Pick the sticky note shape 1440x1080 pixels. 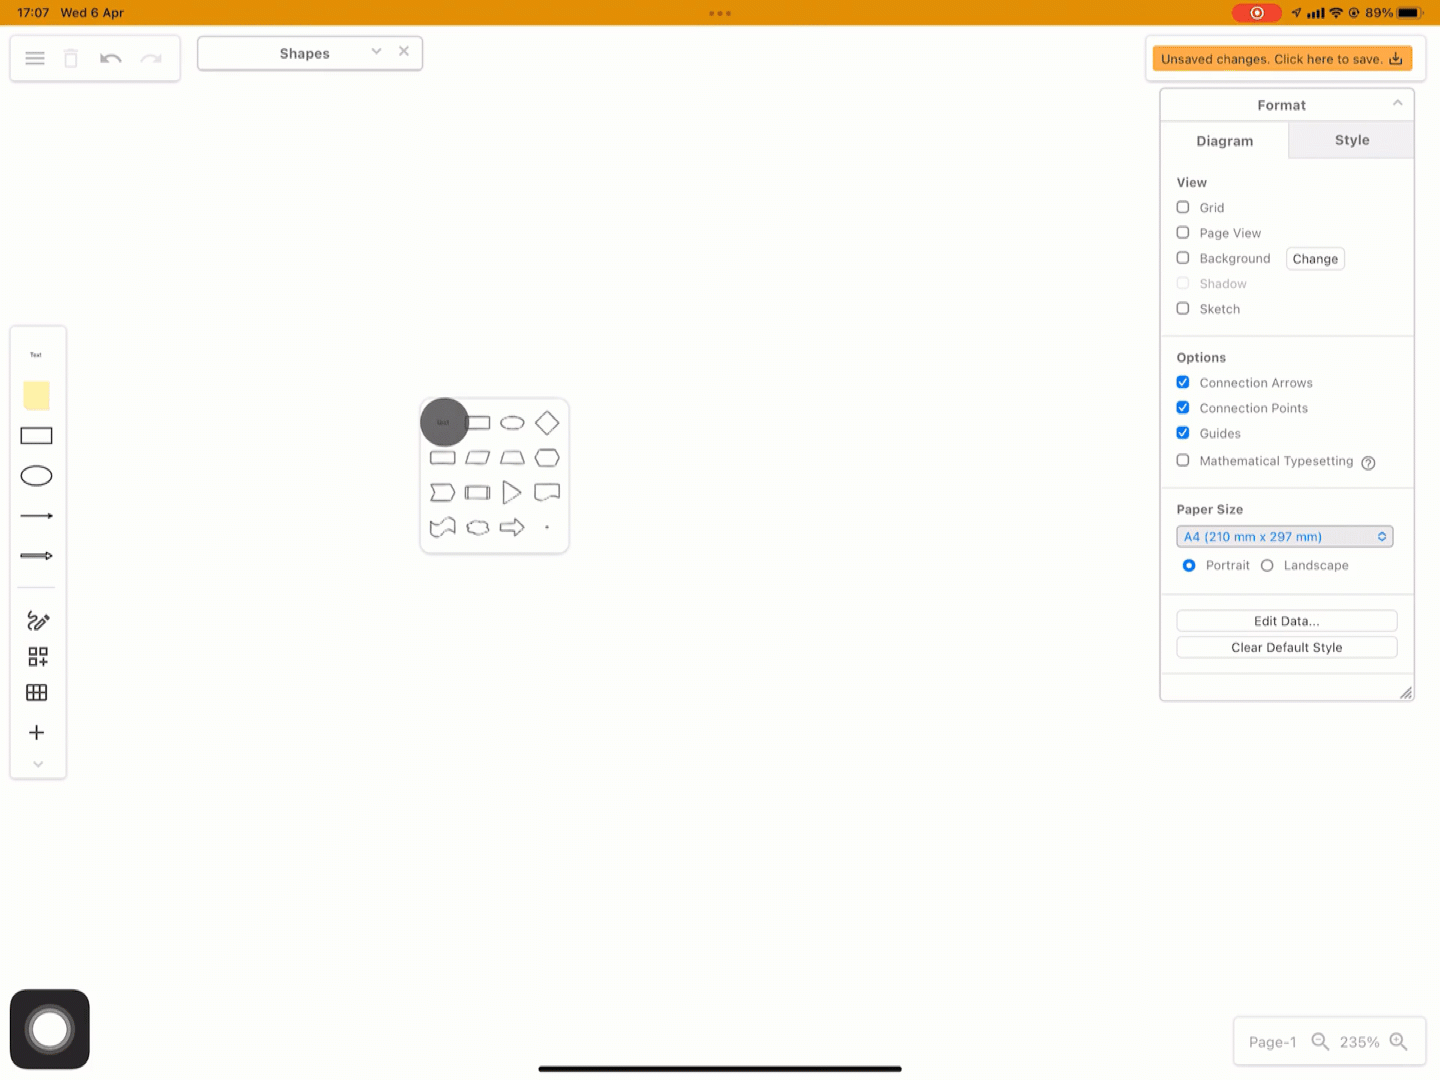tap(36, 395)
